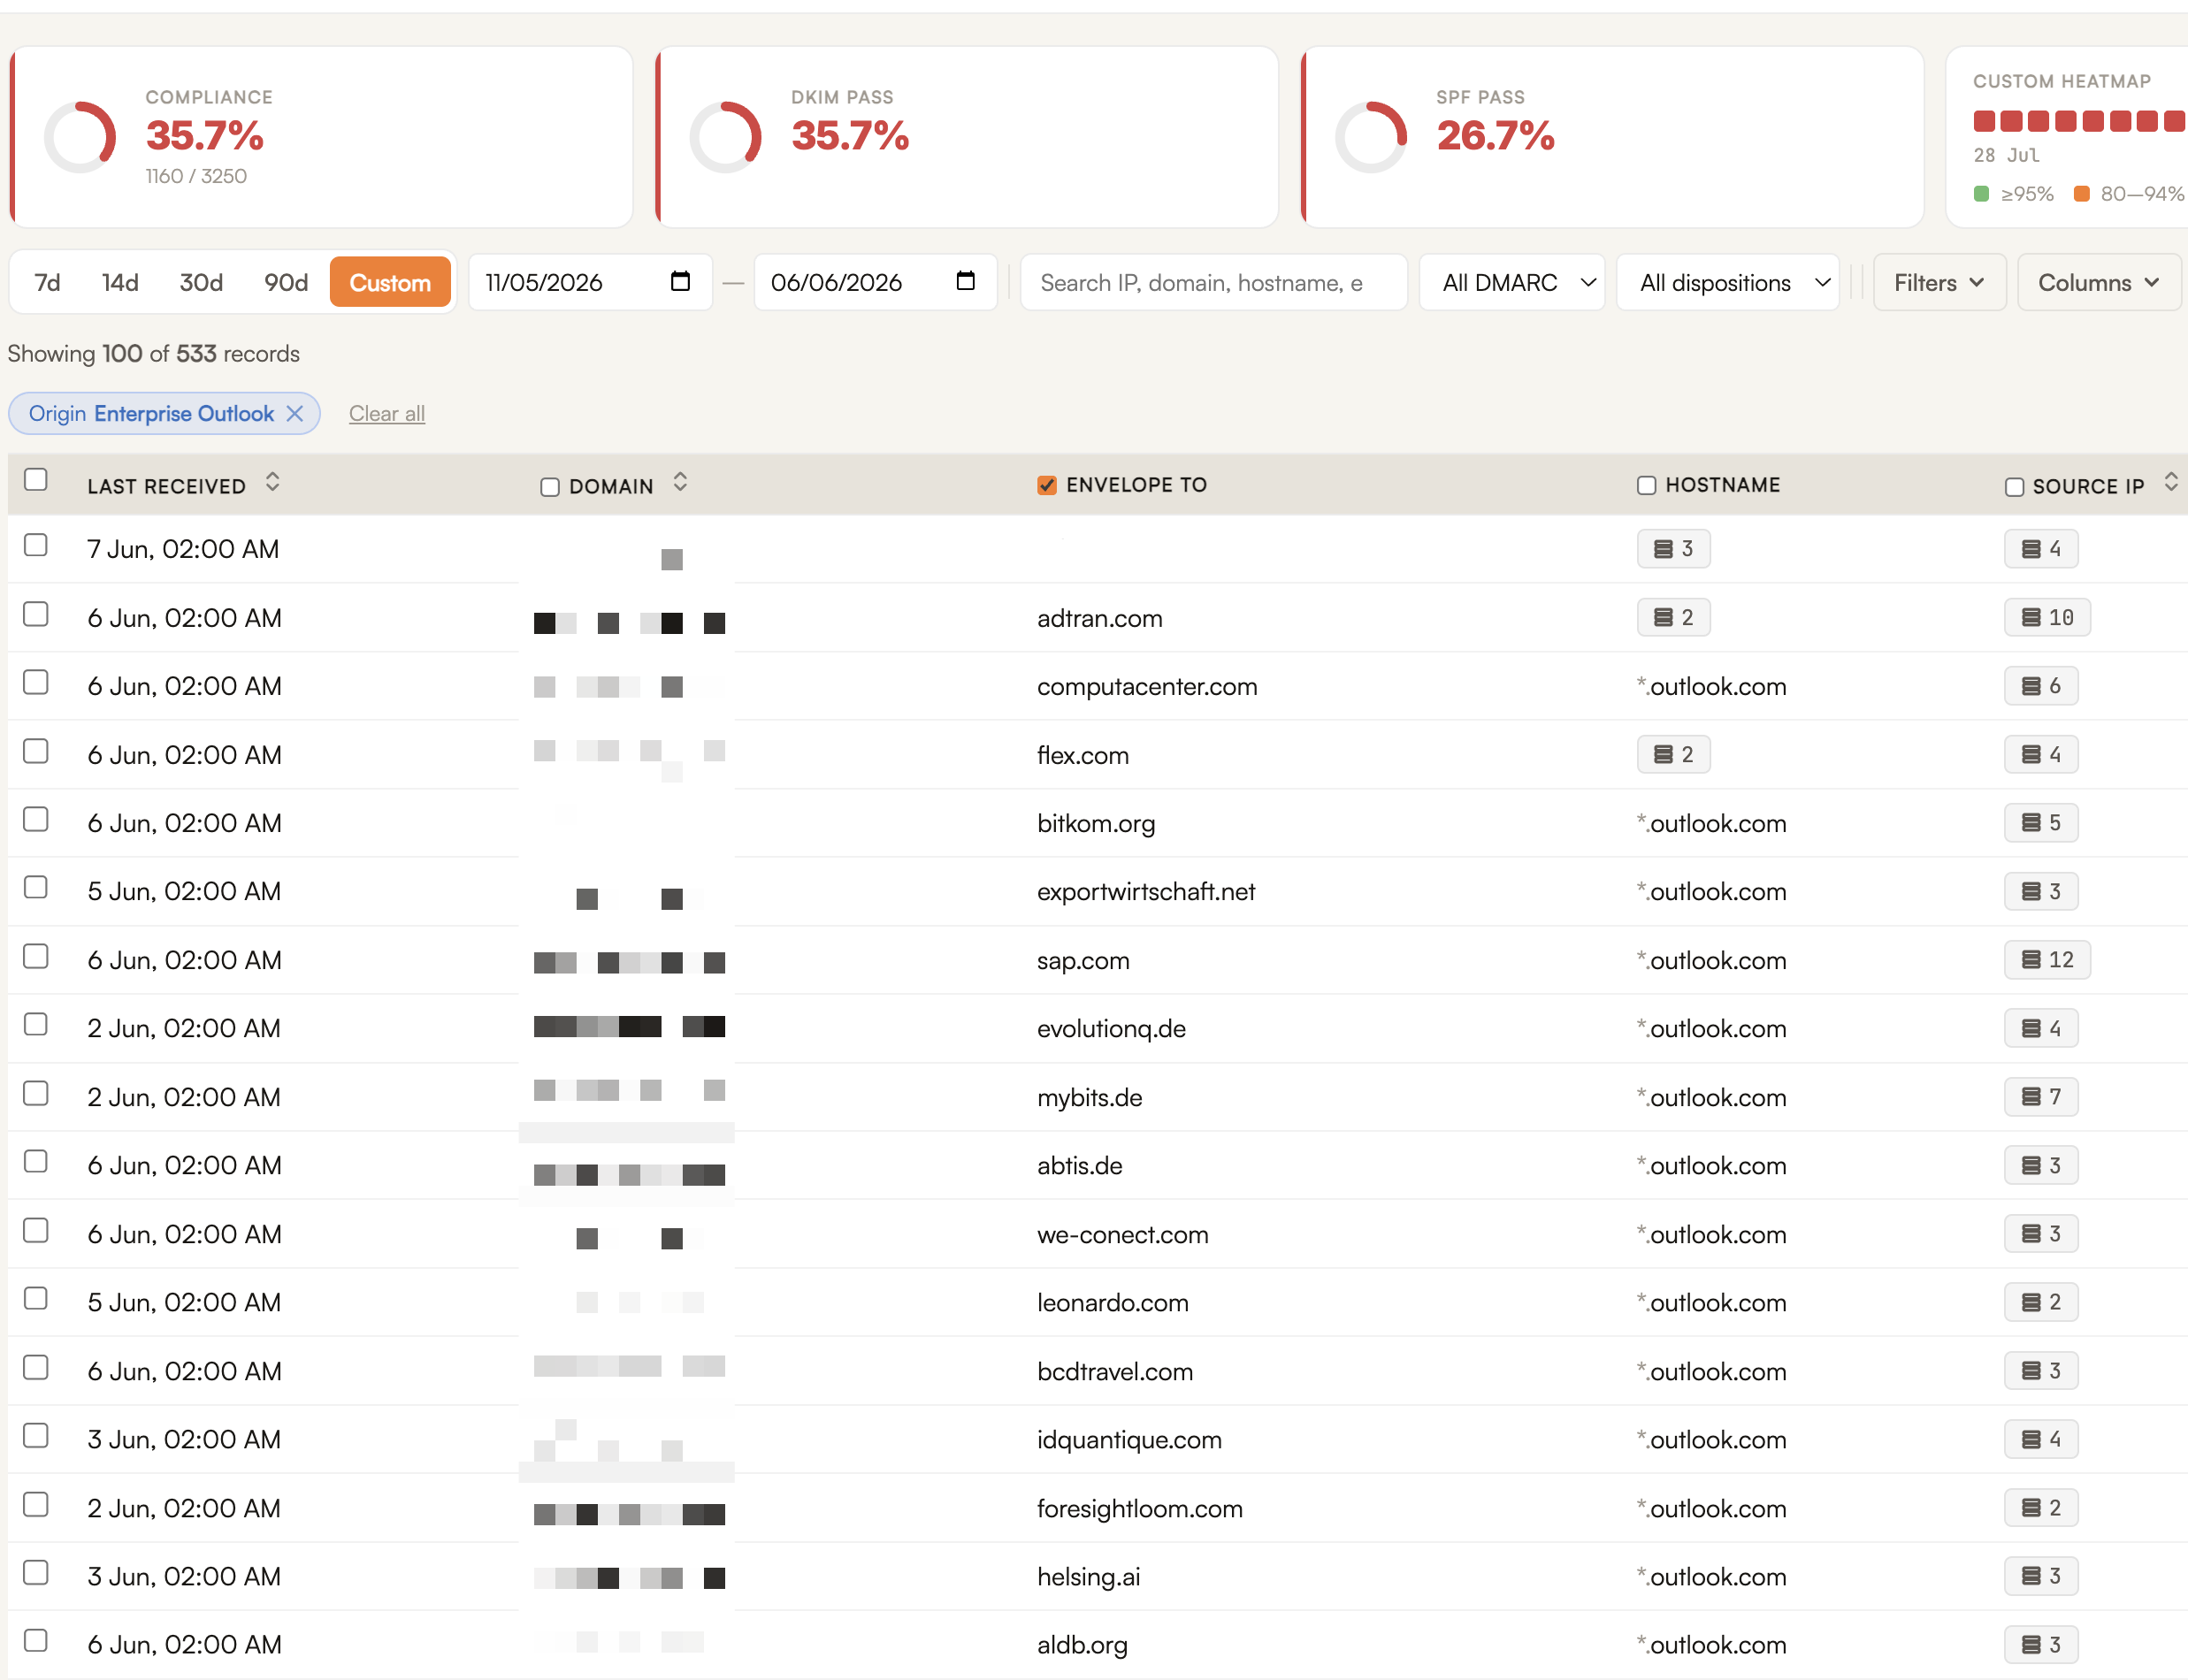Image resolution: width=2188 pixels, height=1680 pixels.
Task: Open the DKIM Pass 35.7% card
Action: click(967, 137)
